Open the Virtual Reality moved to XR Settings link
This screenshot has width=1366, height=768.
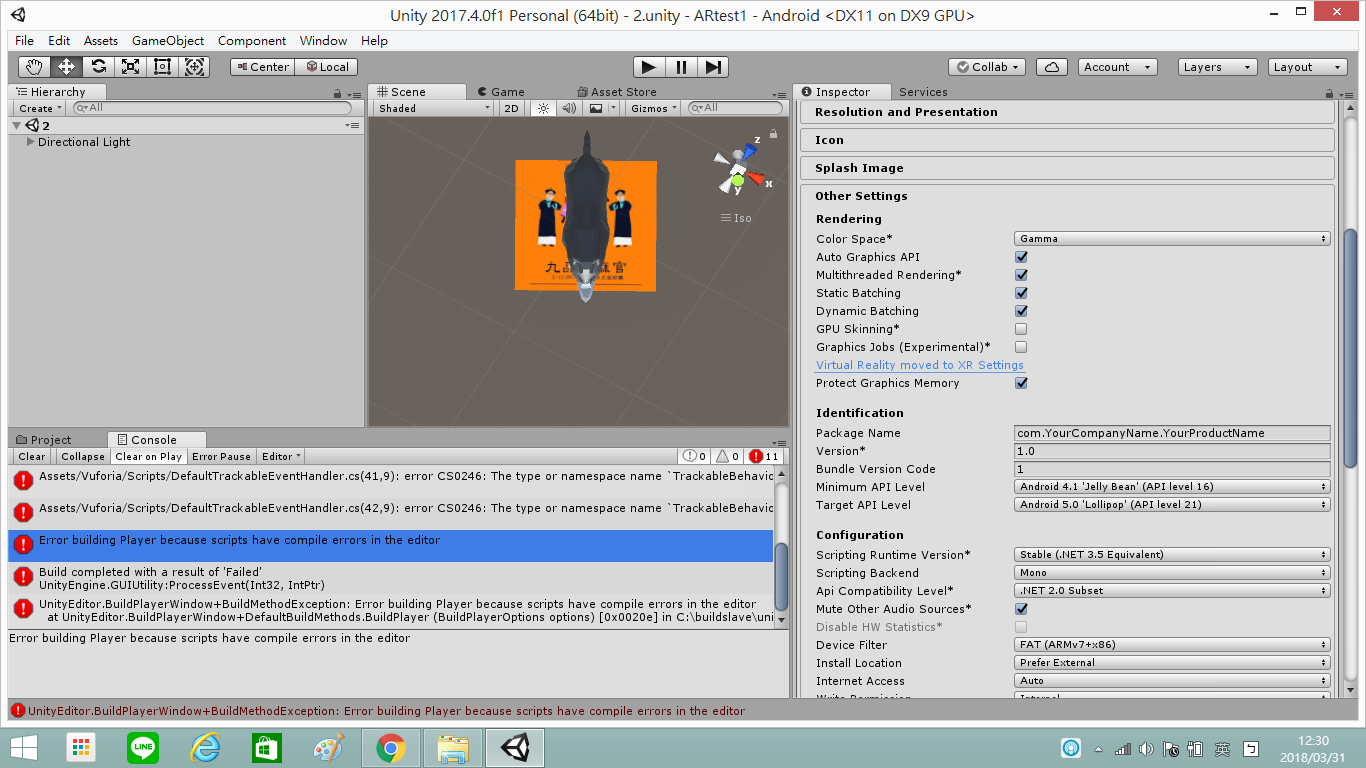coord(920,365)
